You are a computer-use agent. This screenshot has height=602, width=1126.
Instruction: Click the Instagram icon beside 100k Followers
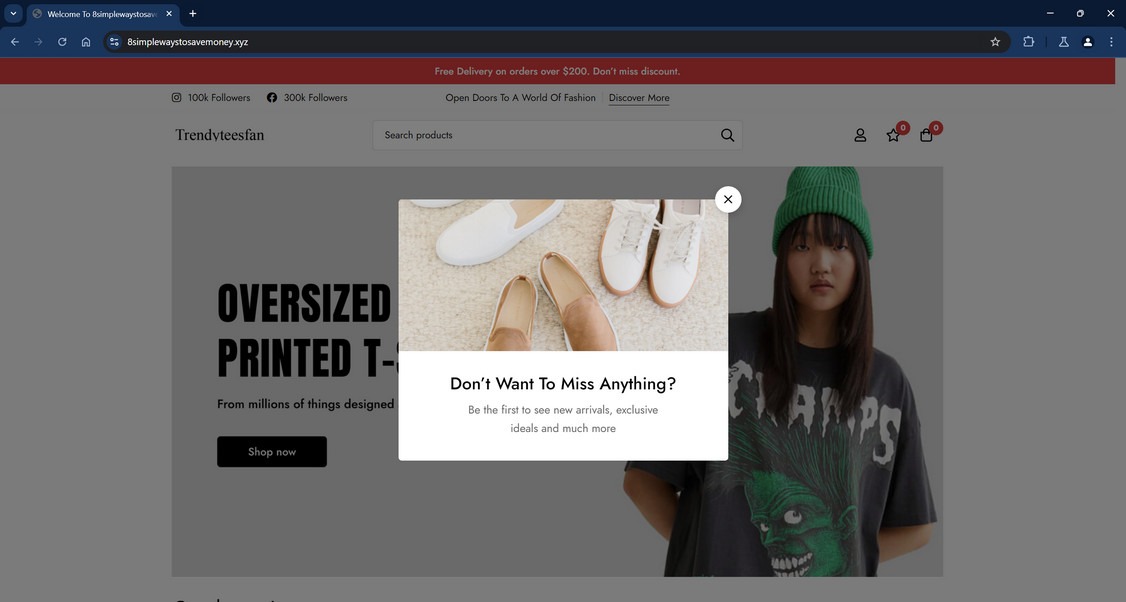[176, 98]
